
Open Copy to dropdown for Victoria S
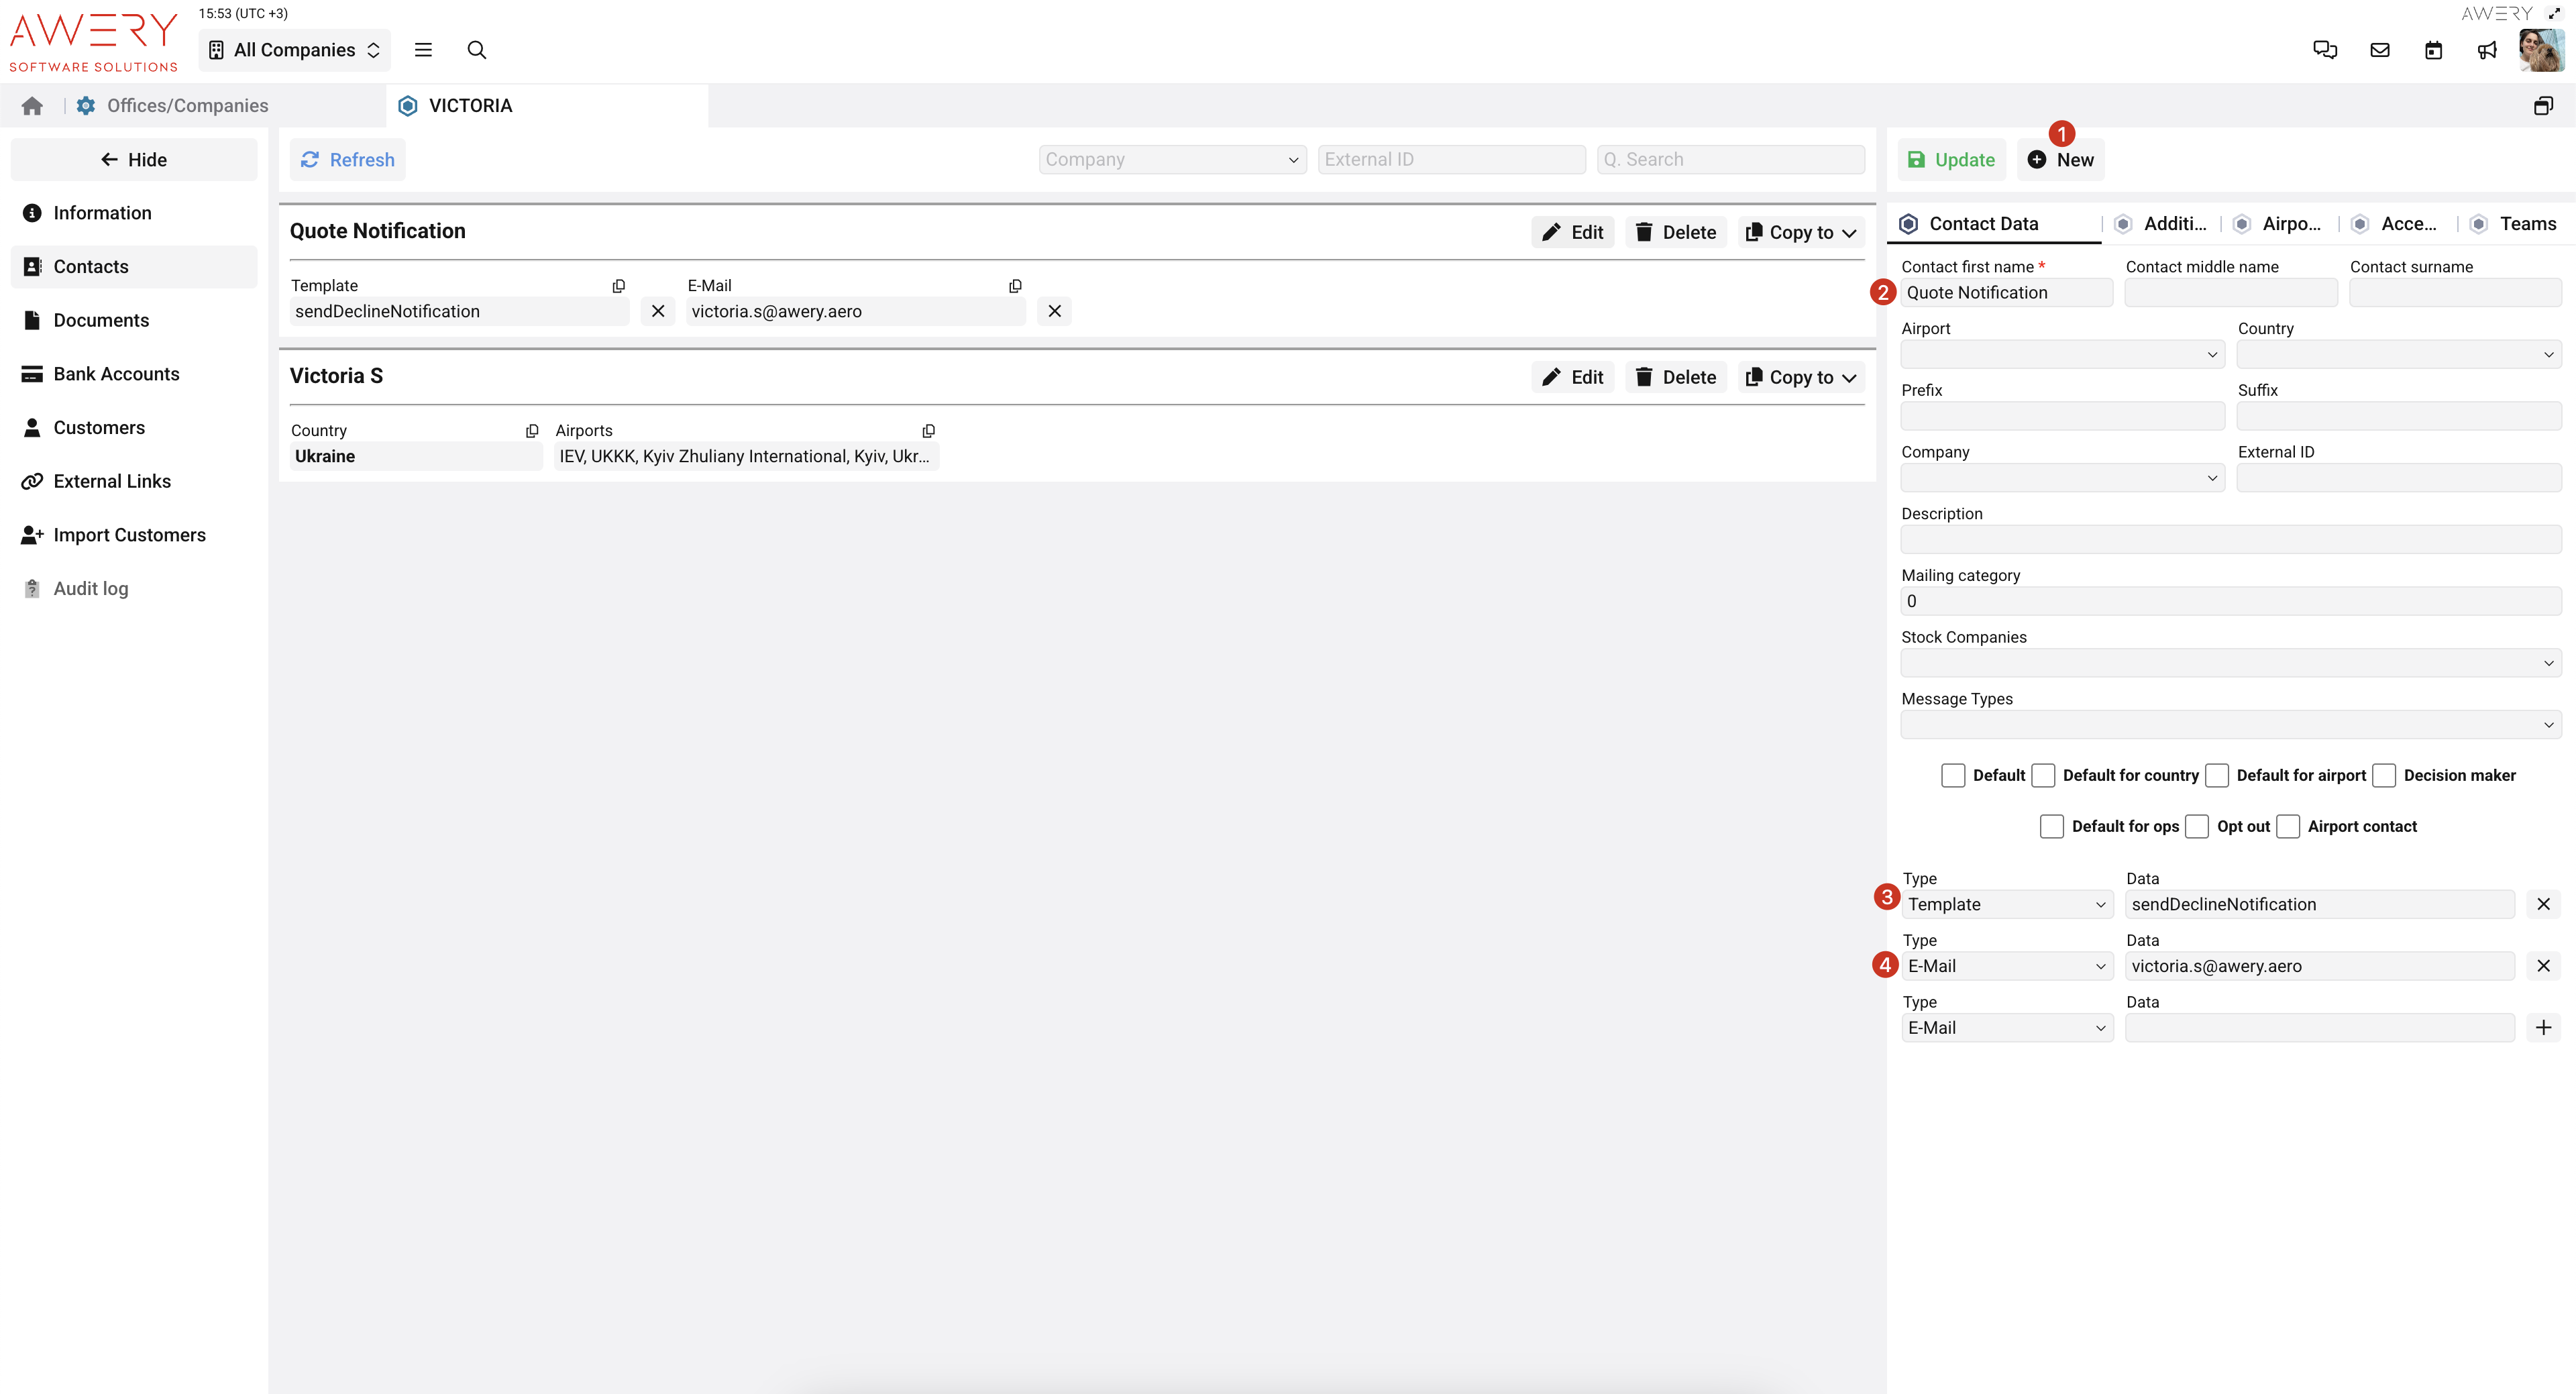(1801, 377)
